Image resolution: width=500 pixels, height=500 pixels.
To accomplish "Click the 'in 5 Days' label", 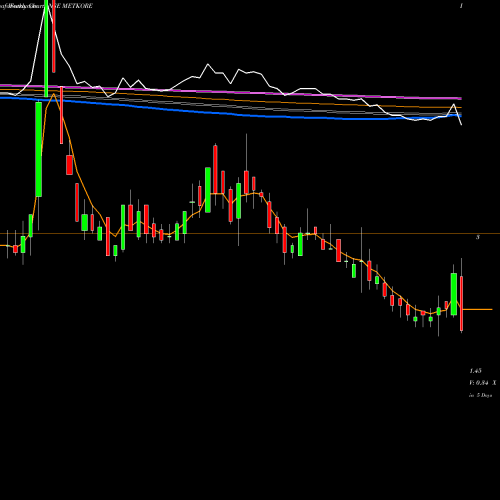I will coord(480,395).
